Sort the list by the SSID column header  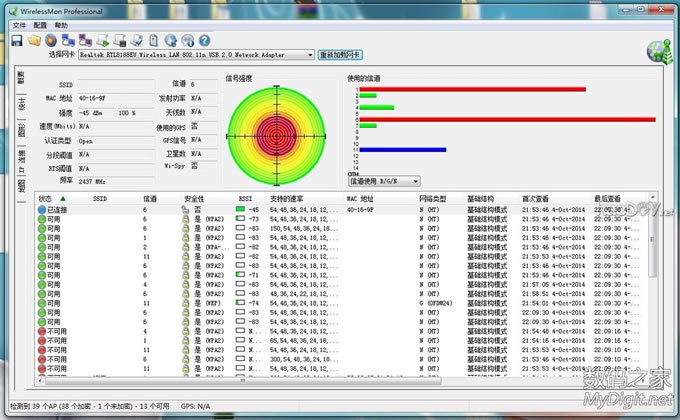(100, 199)
